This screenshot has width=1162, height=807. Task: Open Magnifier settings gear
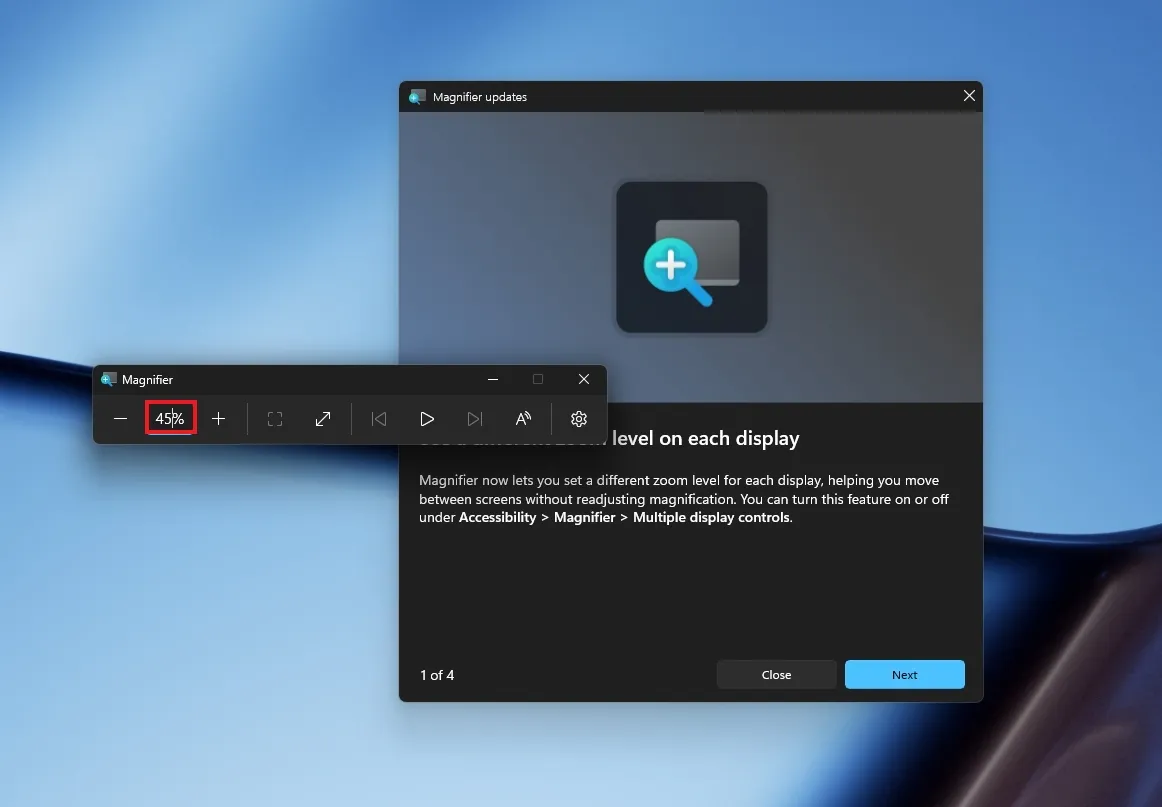(579, 419)
